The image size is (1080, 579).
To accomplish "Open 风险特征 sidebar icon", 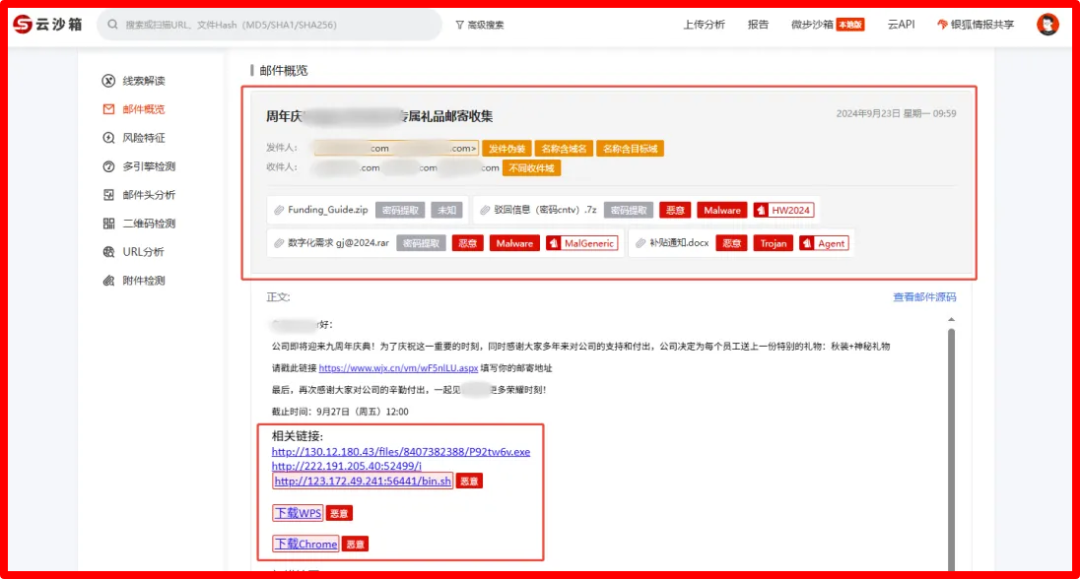I will [x=109, y=138].
